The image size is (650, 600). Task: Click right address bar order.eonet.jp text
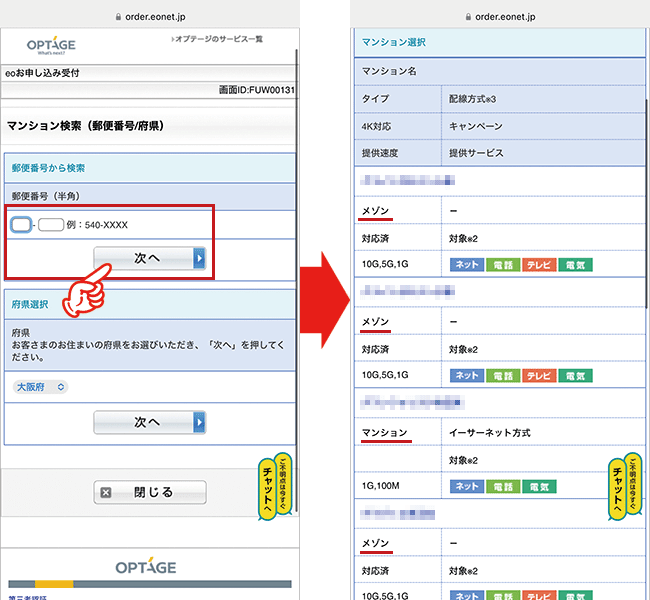coord(505,17)
